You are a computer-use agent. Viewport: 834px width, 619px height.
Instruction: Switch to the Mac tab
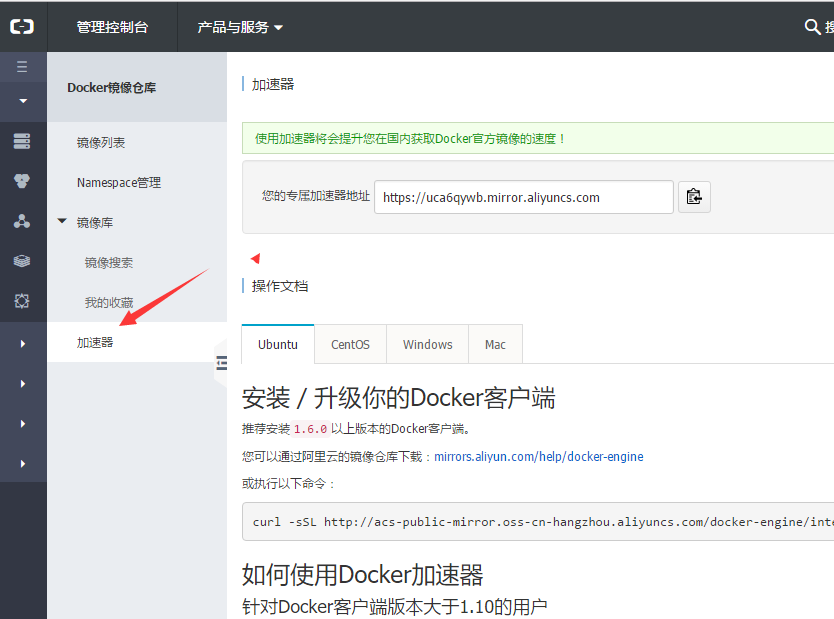coord(495,345)
